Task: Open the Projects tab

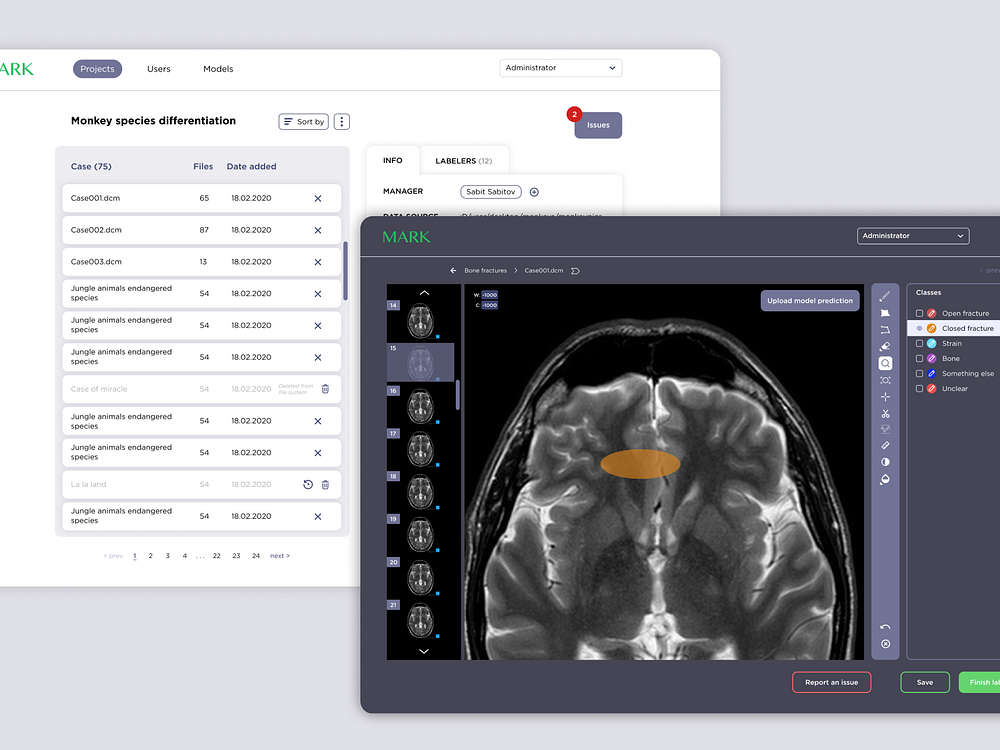Action: [98, 69]
